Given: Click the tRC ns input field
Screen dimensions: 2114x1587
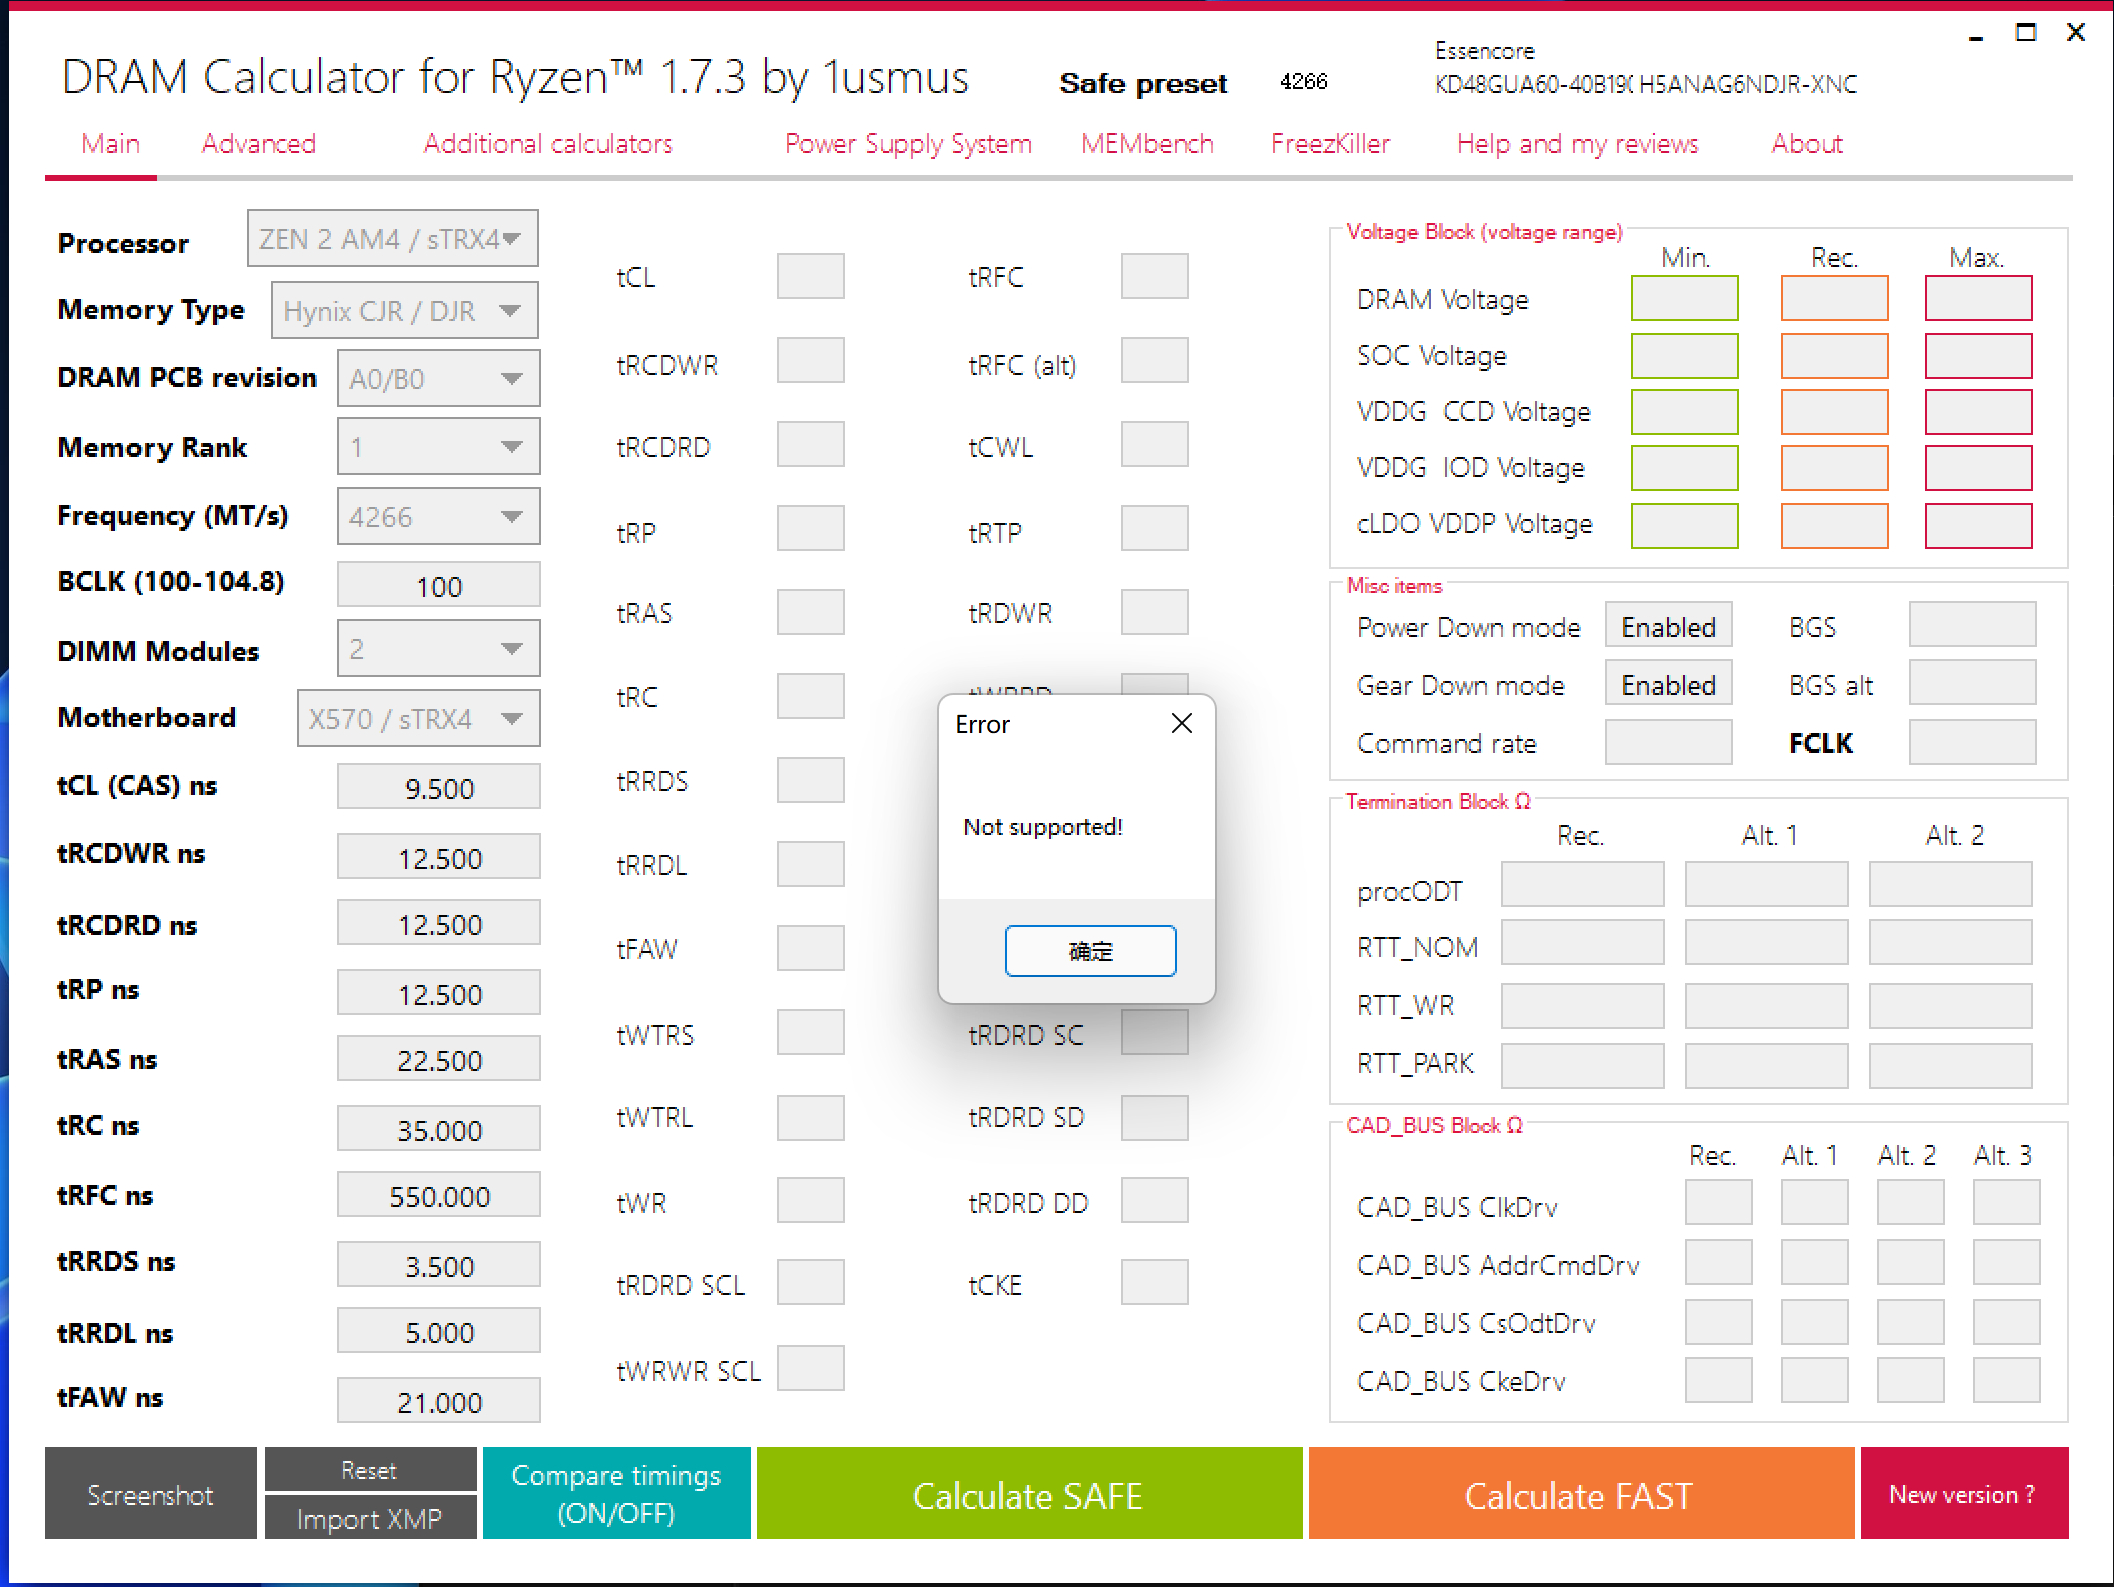Looking at the screenshot, I should pyautogui.click(x=438, y=1129).
